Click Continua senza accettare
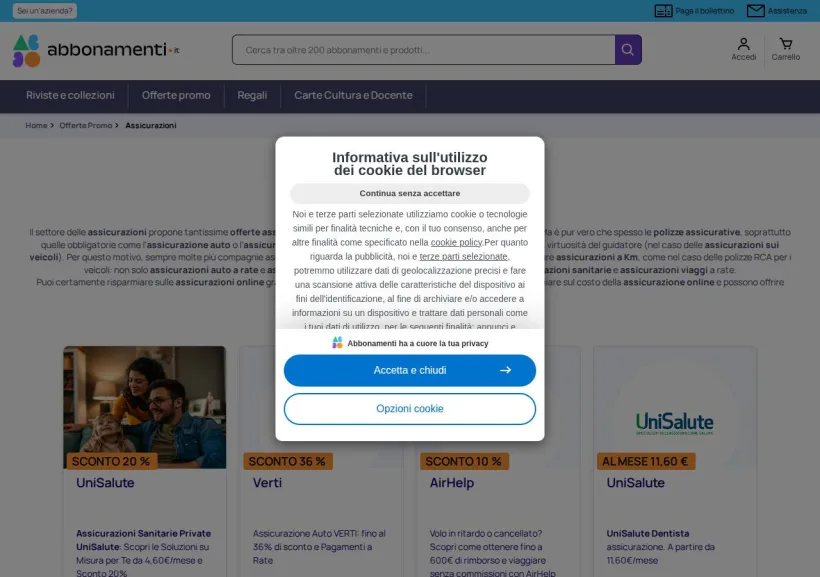This screenshot has height=577, width=820. 410,193
